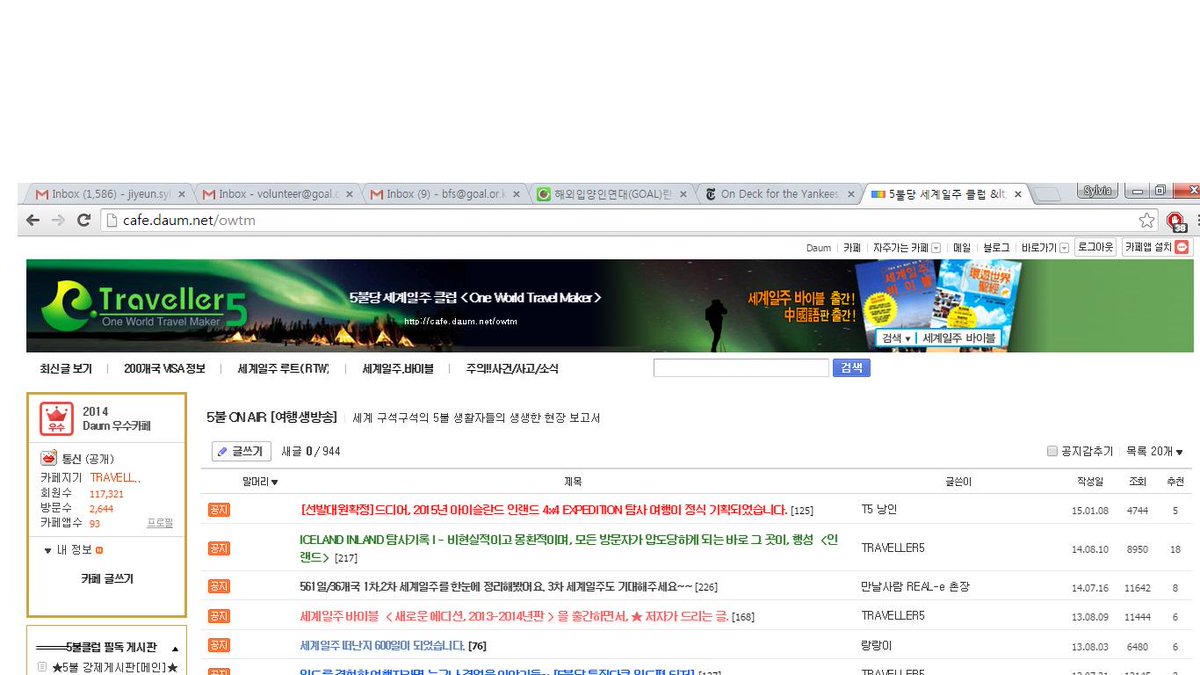Open the 561일/36개국 세계일주 post

coord(496,587)
